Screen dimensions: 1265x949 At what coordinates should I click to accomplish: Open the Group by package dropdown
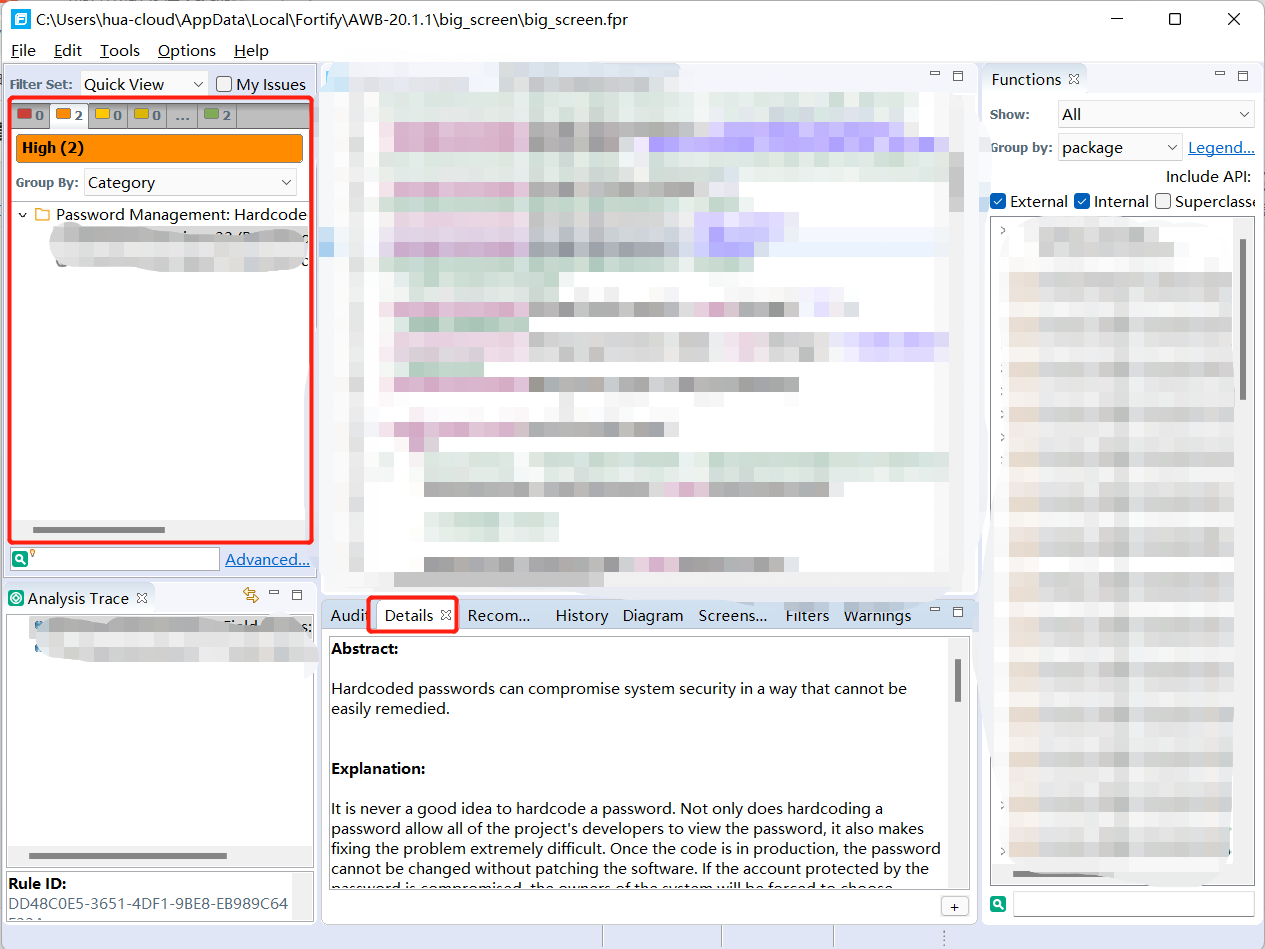tap(1121, 147)
